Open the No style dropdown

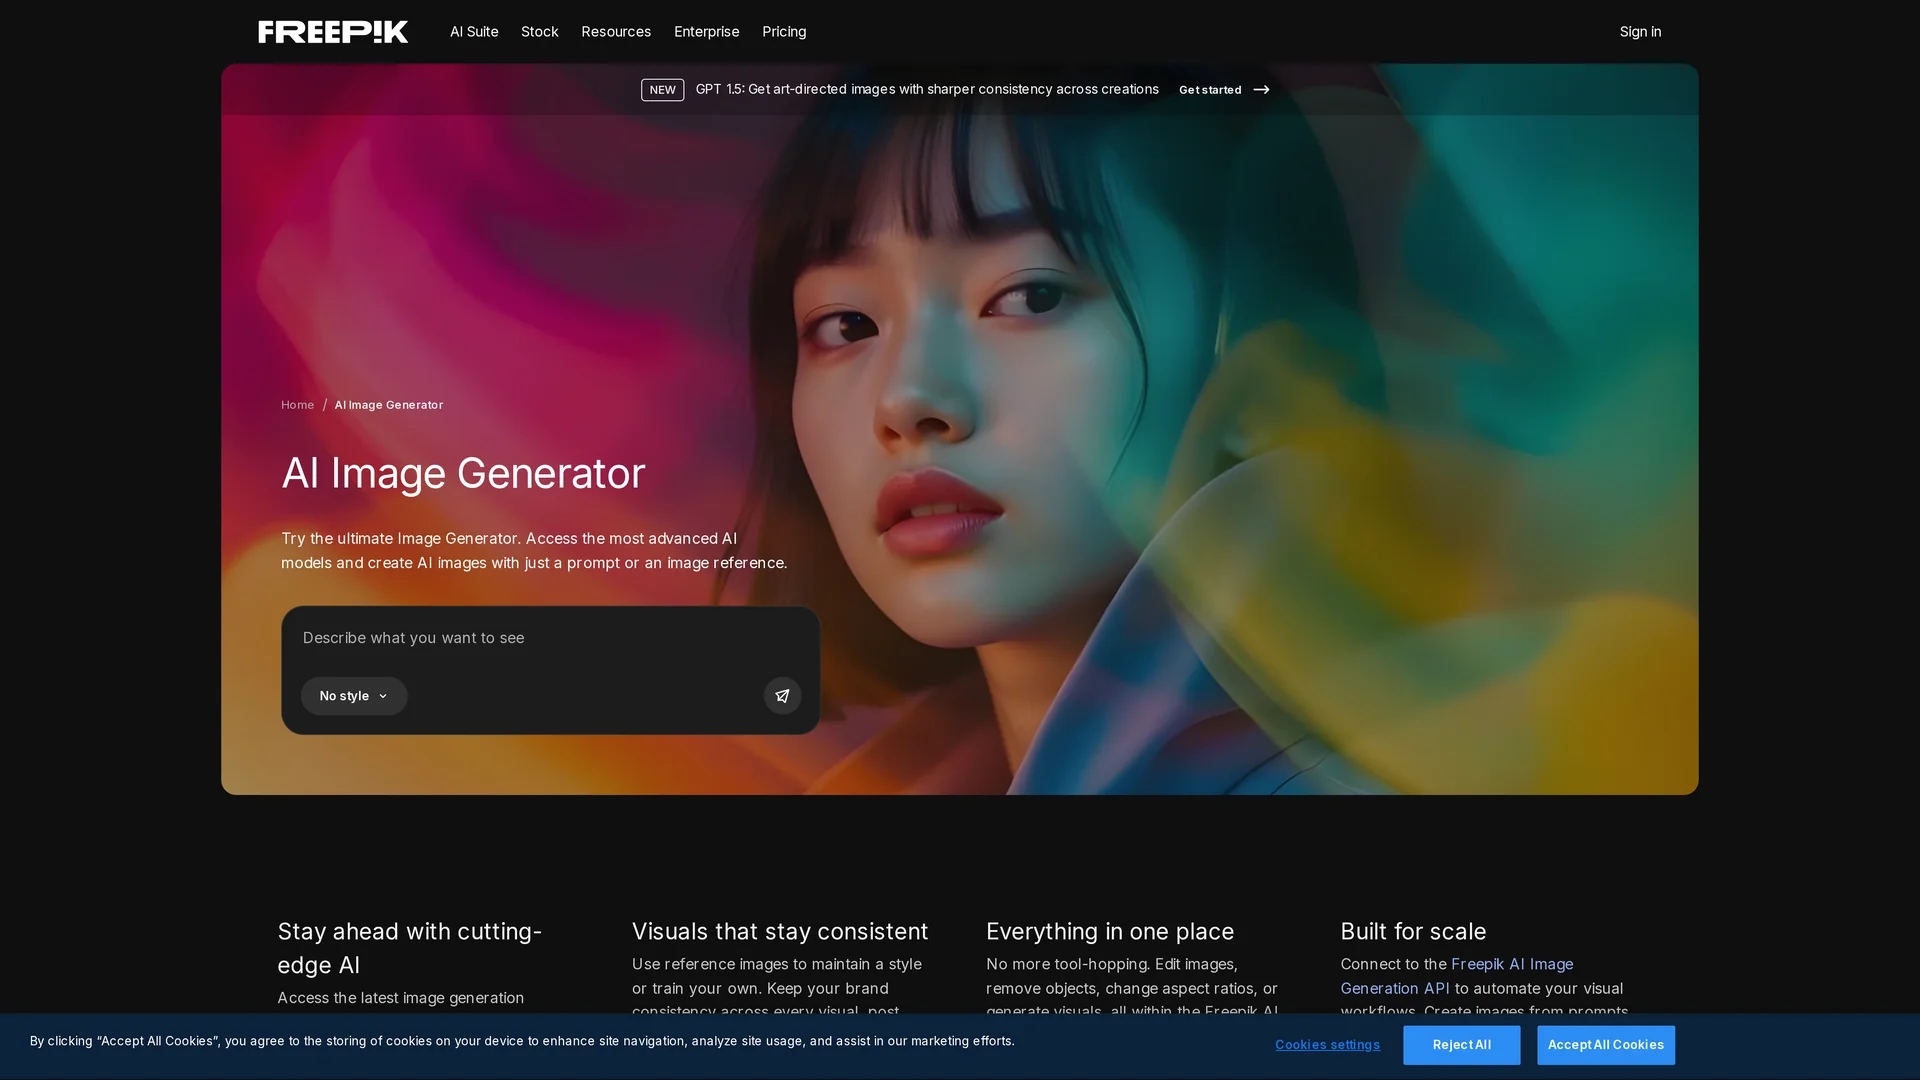click(x=354, y=696)
